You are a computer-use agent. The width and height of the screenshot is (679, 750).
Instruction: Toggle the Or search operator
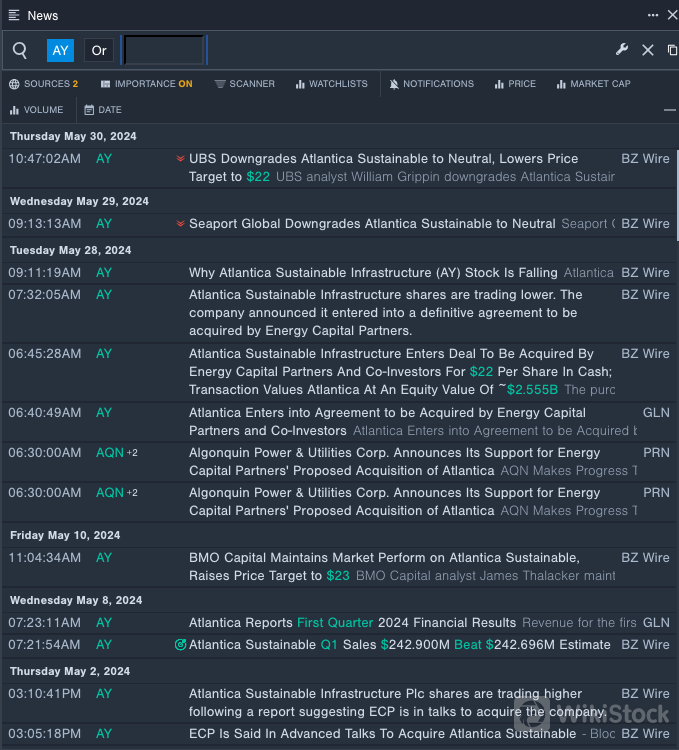coord(98,50)
